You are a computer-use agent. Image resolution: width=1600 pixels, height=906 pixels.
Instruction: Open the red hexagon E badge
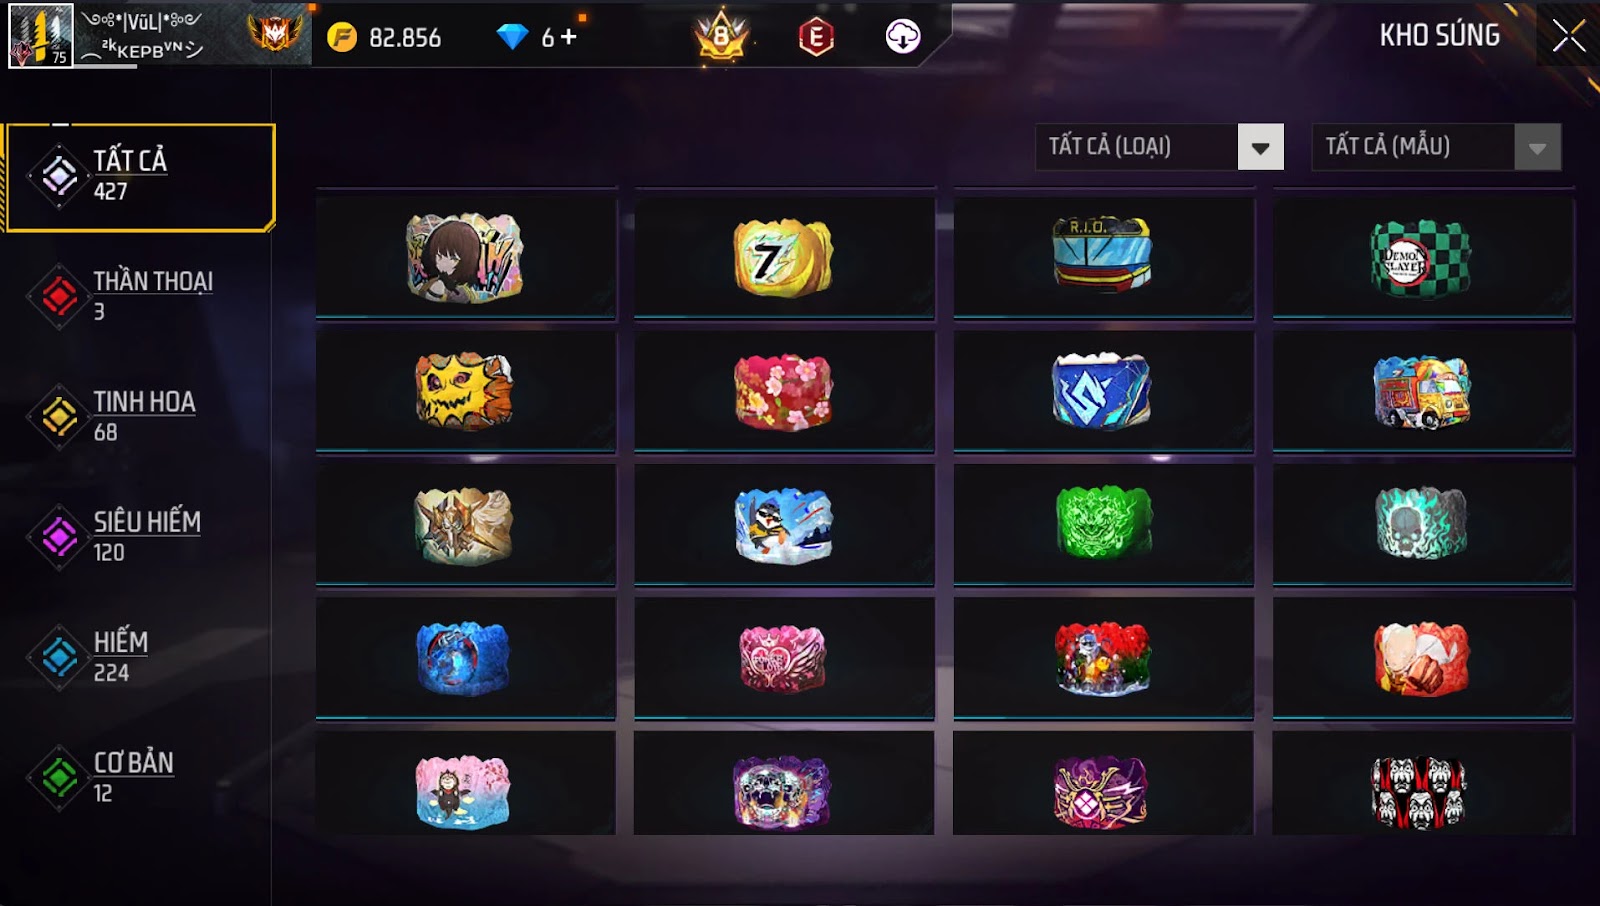tap(816, 37)
